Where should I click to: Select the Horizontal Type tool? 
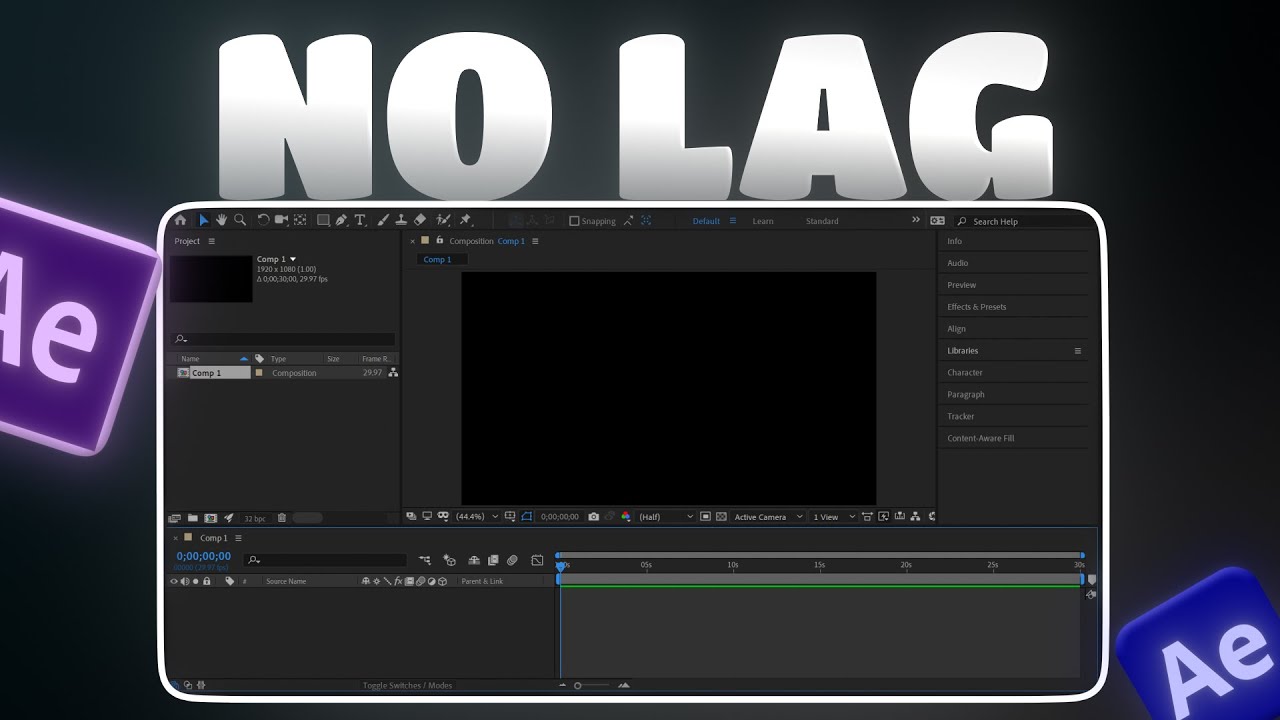[x=360, y=220]
